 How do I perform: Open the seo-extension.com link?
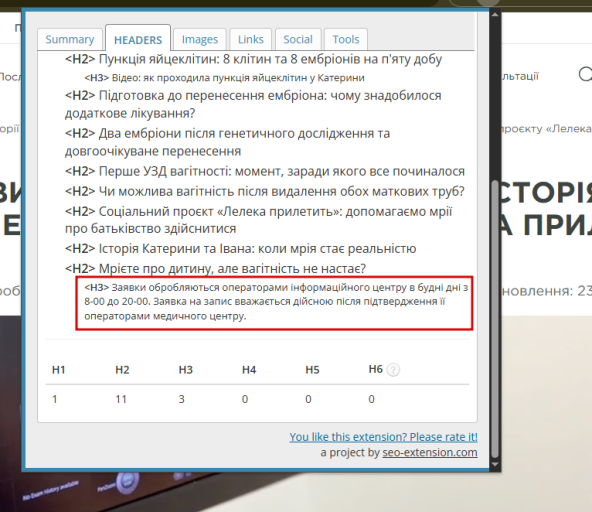pos(430,452)
